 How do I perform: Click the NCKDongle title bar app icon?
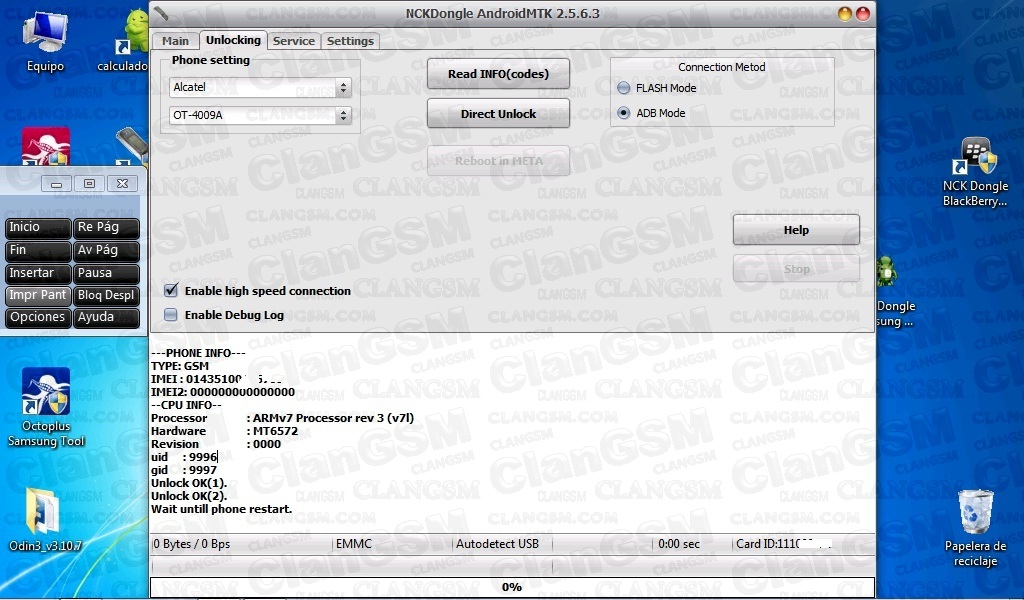[x=161, y=13]
